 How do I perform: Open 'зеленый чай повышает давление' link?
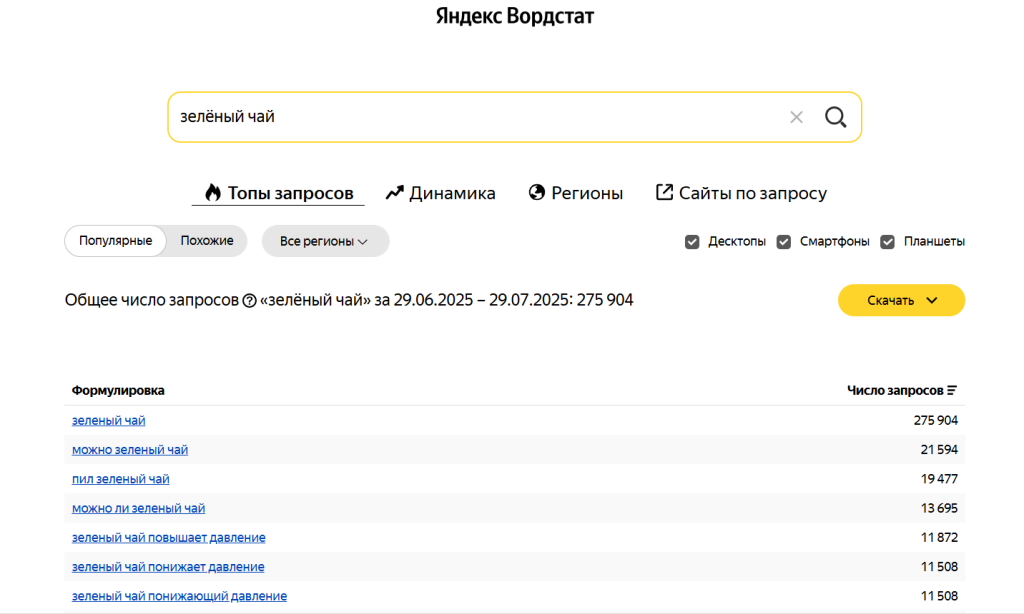(x=168, y=538)
